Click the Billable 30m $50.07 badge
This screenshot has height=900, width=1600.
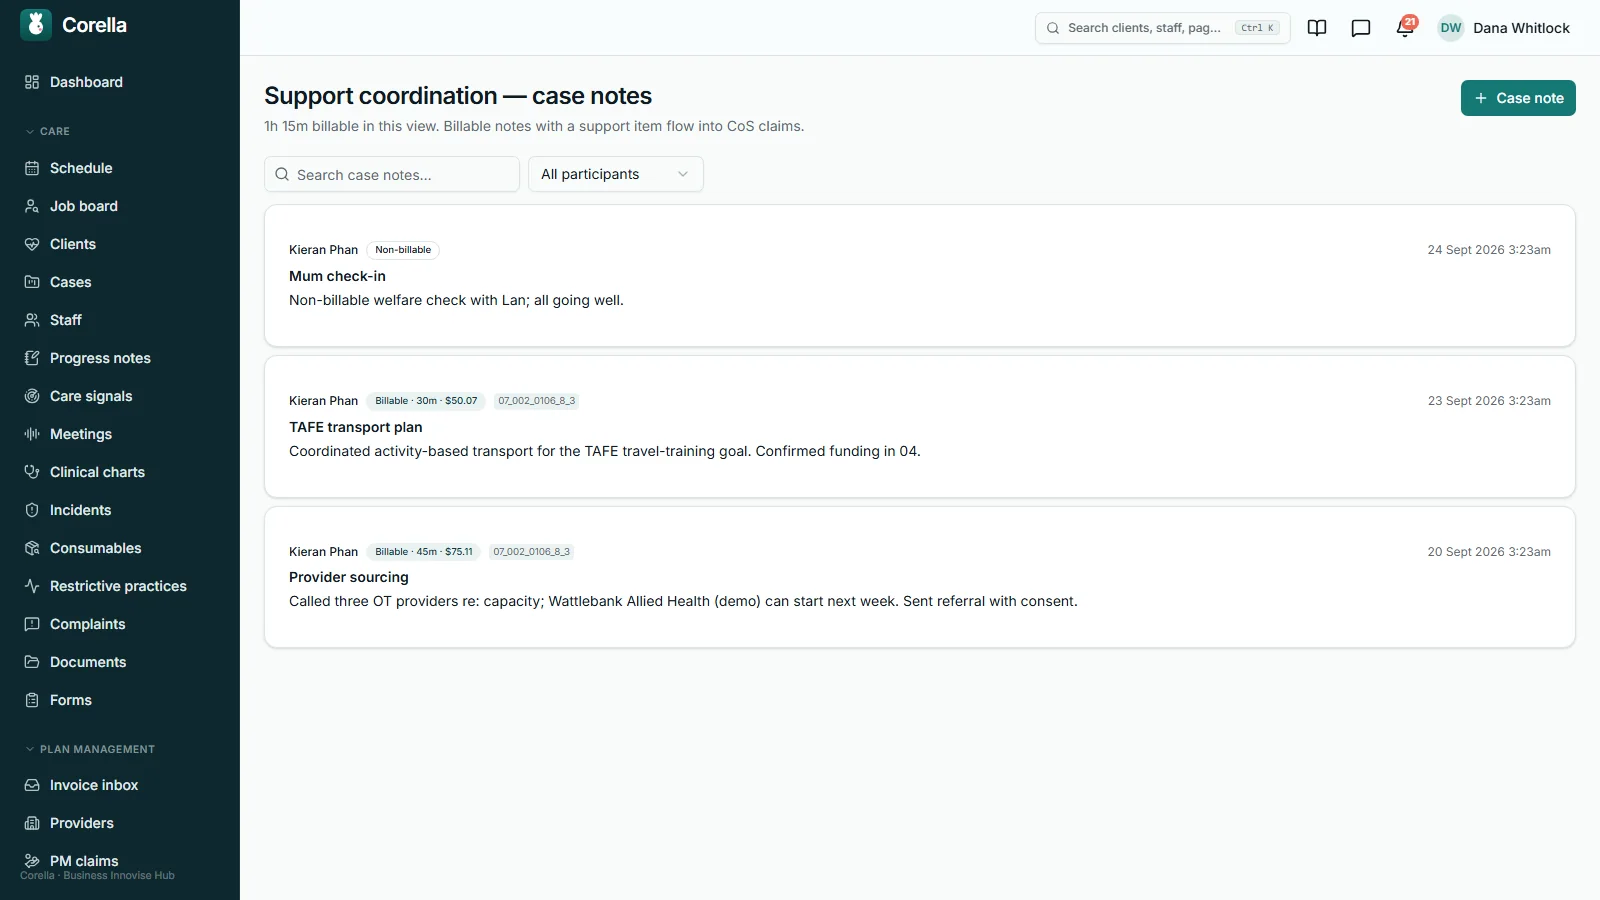tap(426, 401)
